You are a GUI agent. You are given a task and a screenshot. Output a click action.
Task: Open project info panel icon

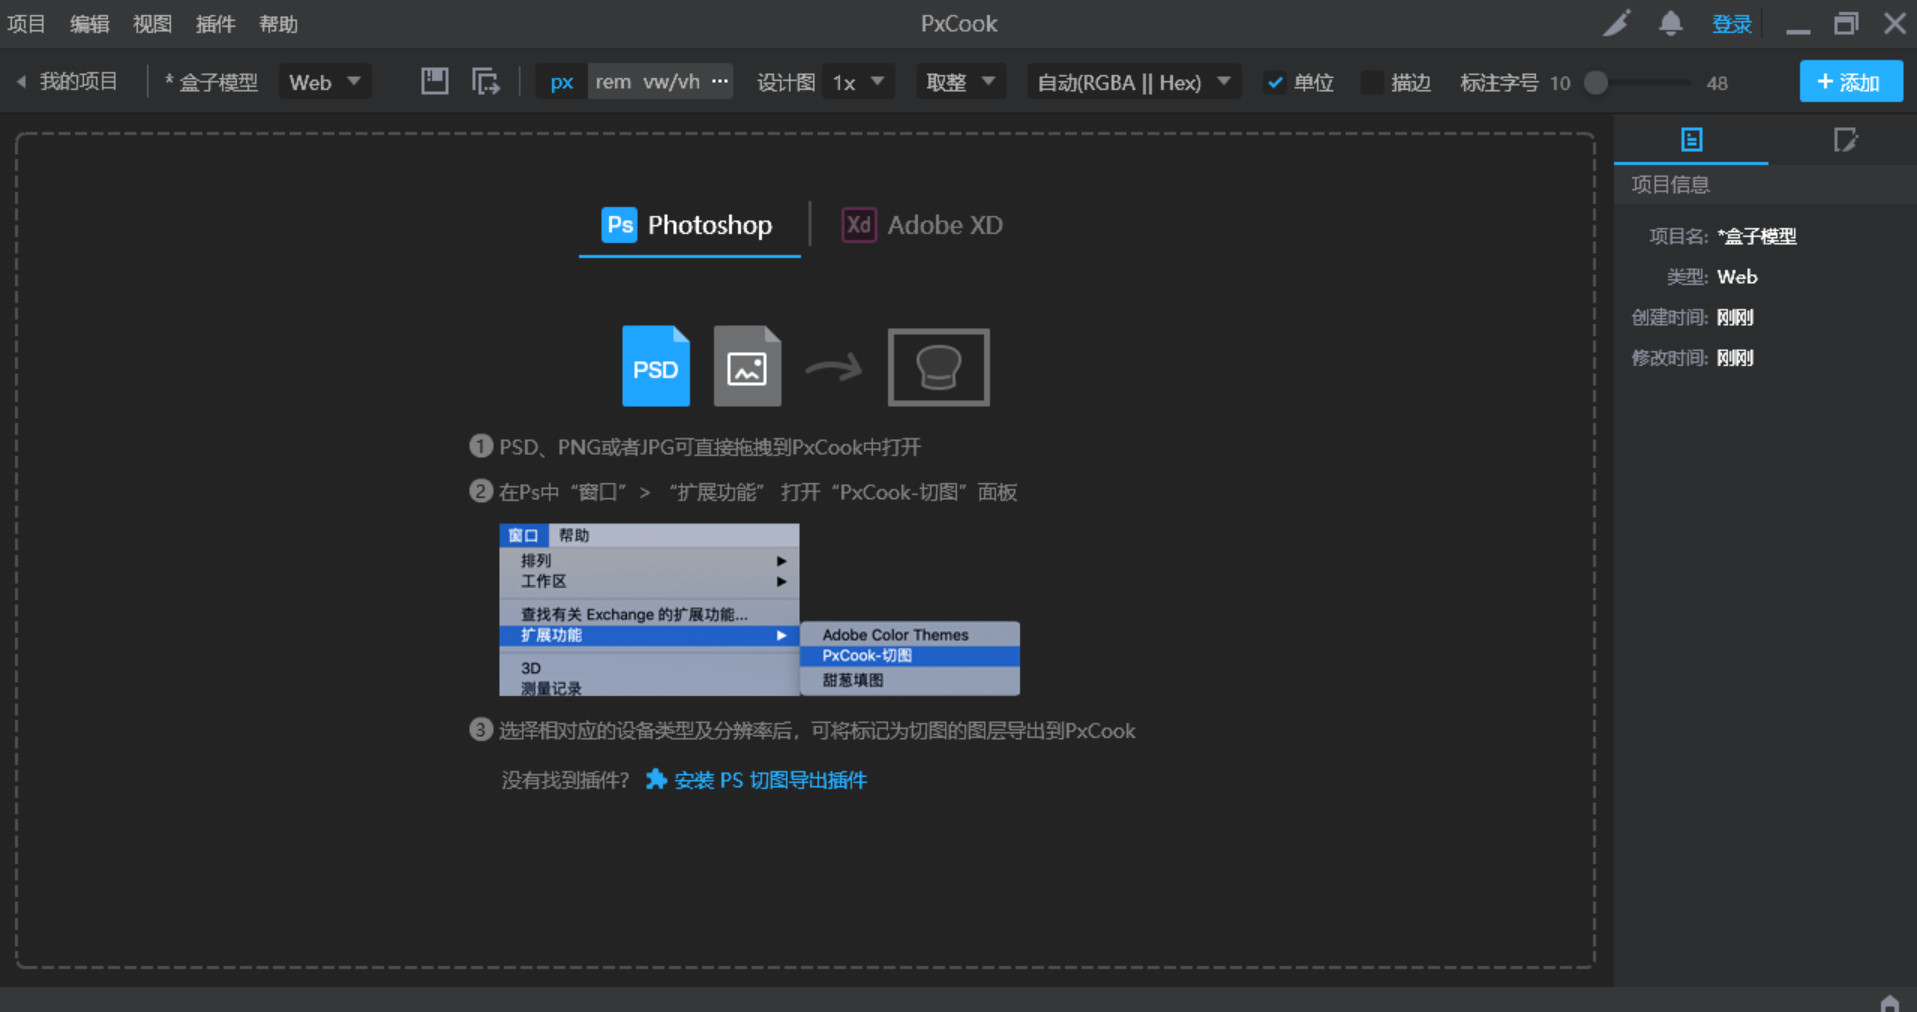click(x=1691, y=139)
